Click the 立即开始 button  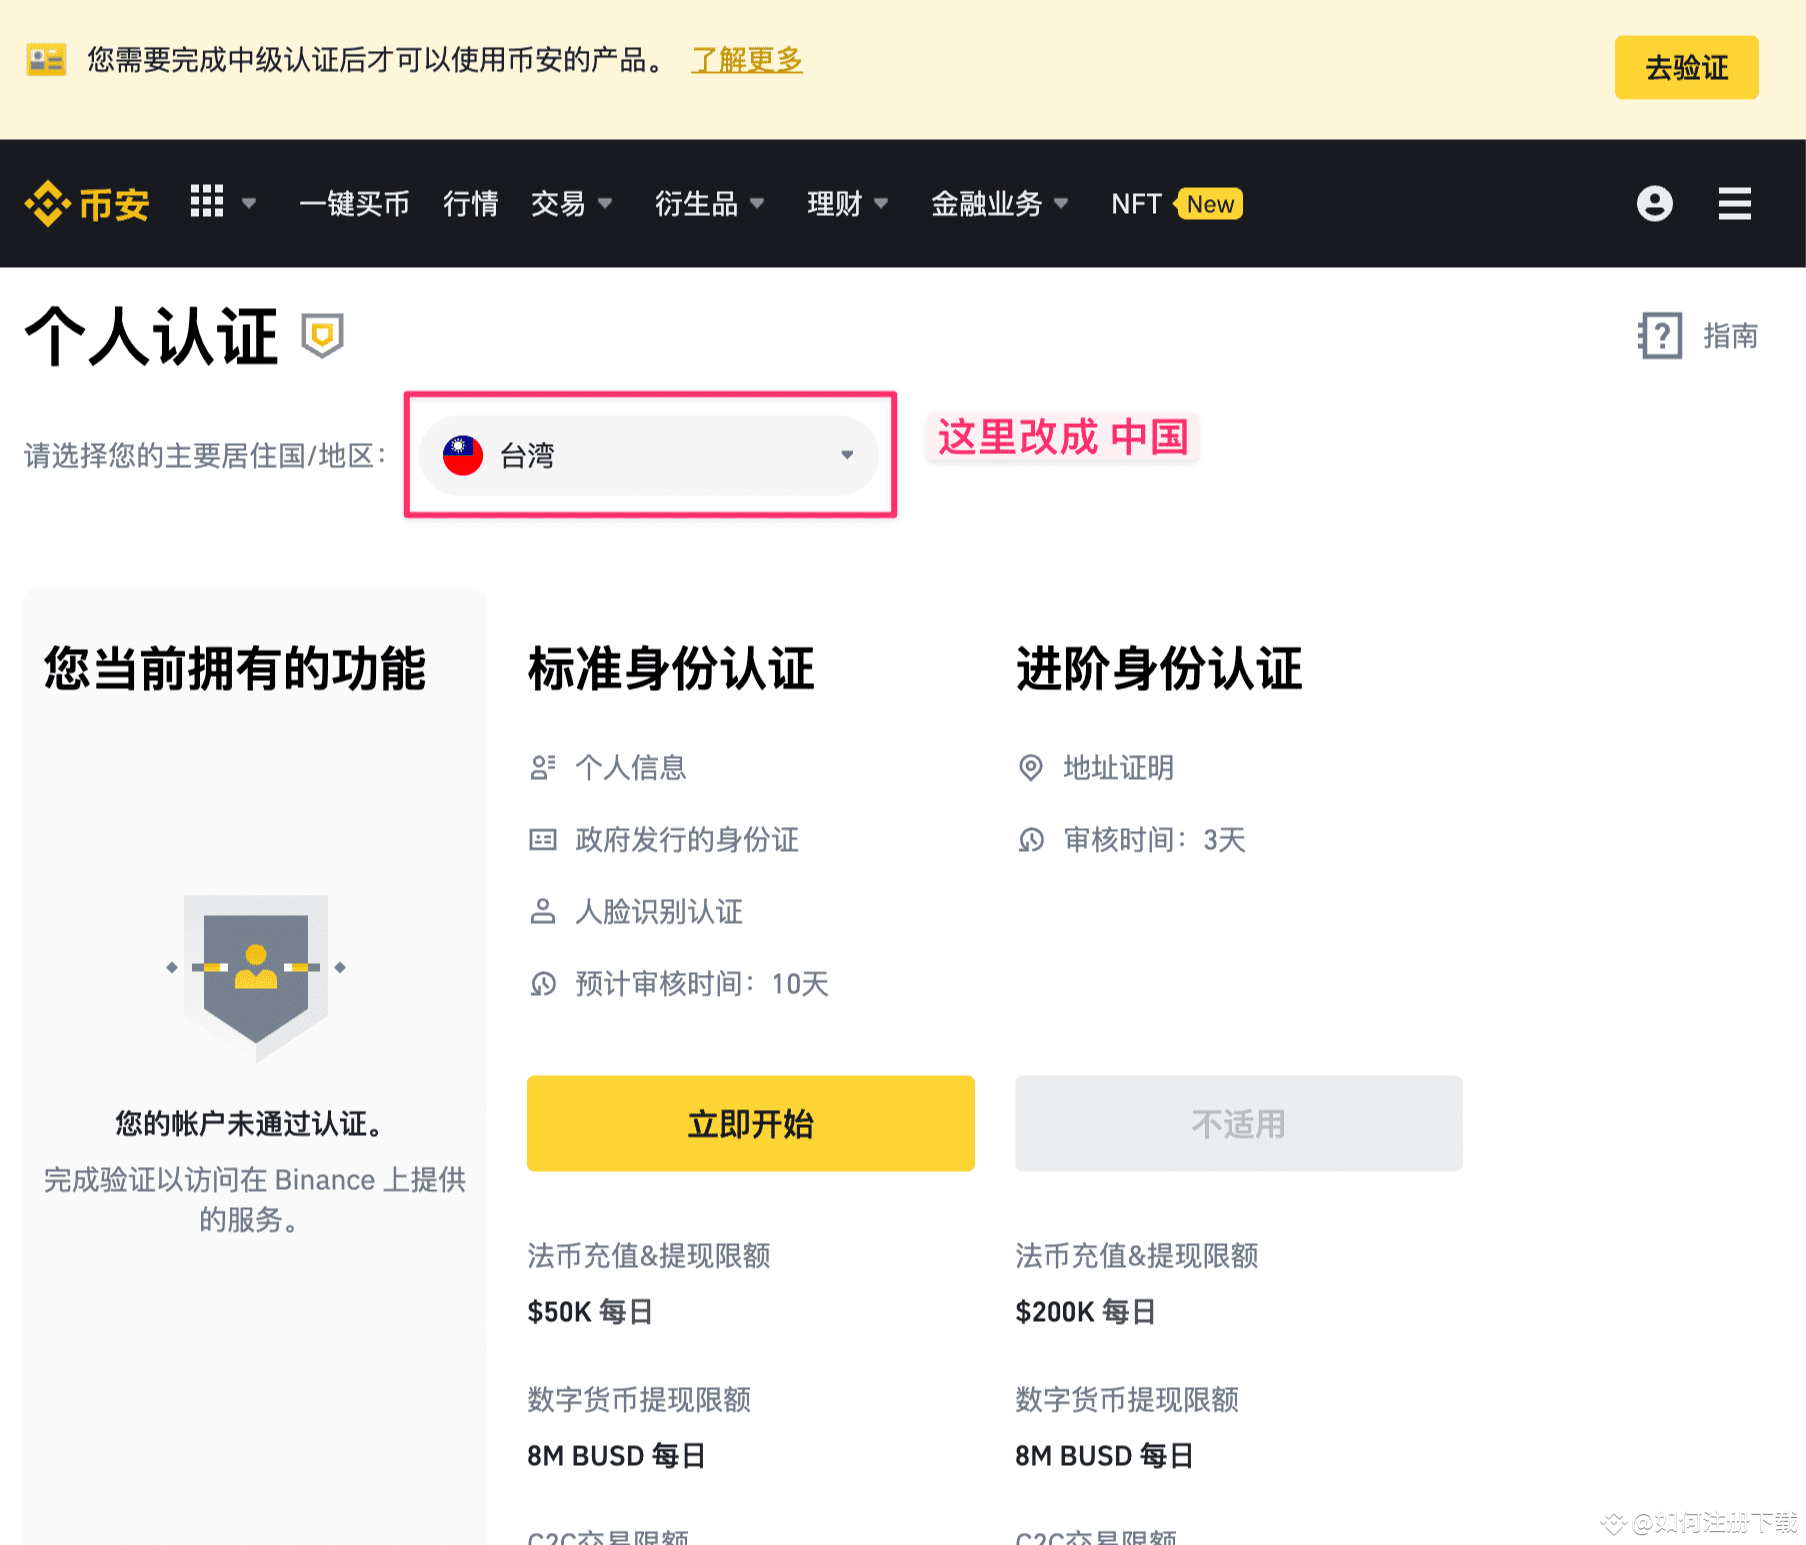click(750, 1123)
